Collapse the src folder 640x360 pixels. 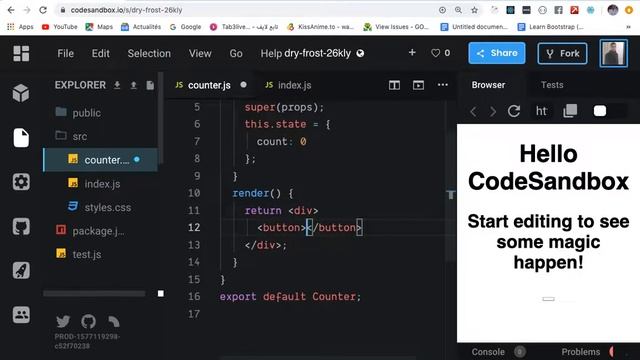[71, 136]
